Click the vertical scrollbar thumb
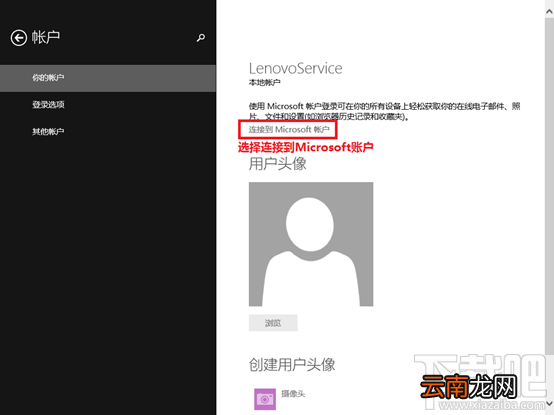The width and height of the screenshot is (554, 415). [x=549, y=185]
